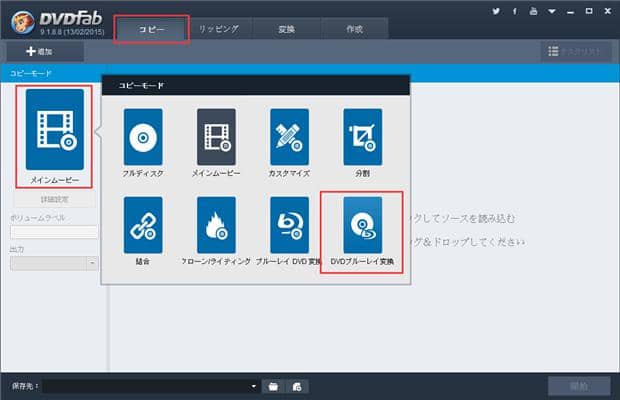Select the 分割 (split) copy mode
The height and width of the screenshot is (400, 620).
363,137
